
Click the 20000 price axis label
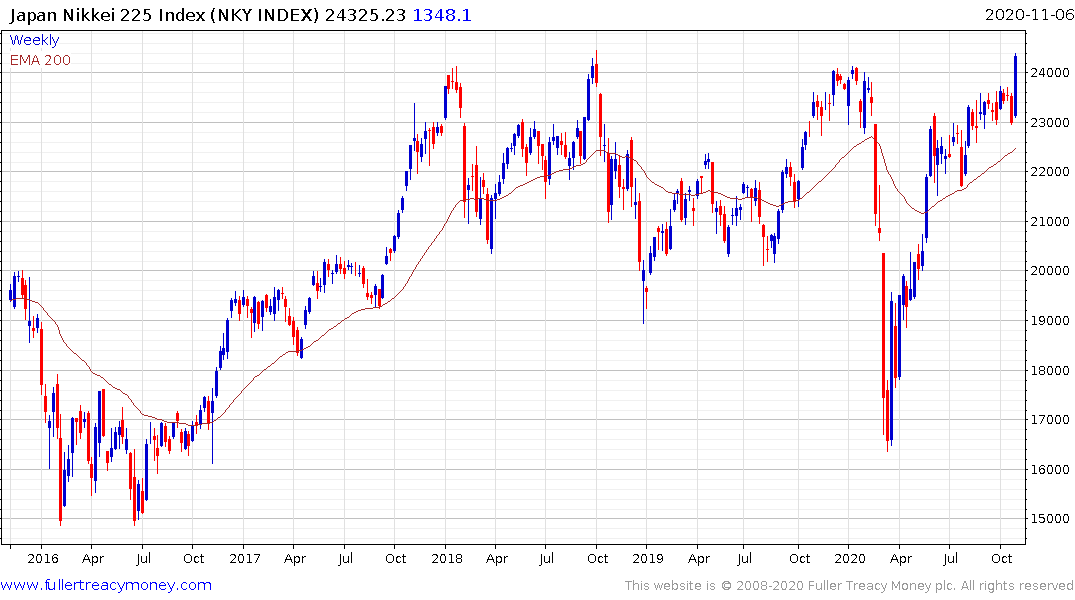click(x=1050, y=270)
